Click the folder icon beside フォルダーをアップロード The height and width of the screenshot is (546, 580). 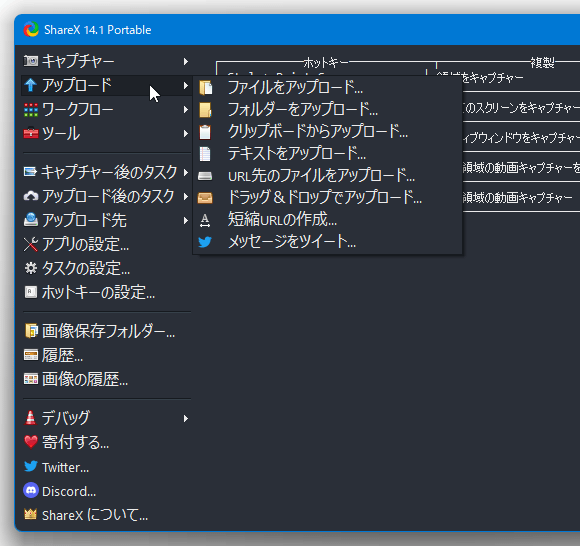point(205,110)
